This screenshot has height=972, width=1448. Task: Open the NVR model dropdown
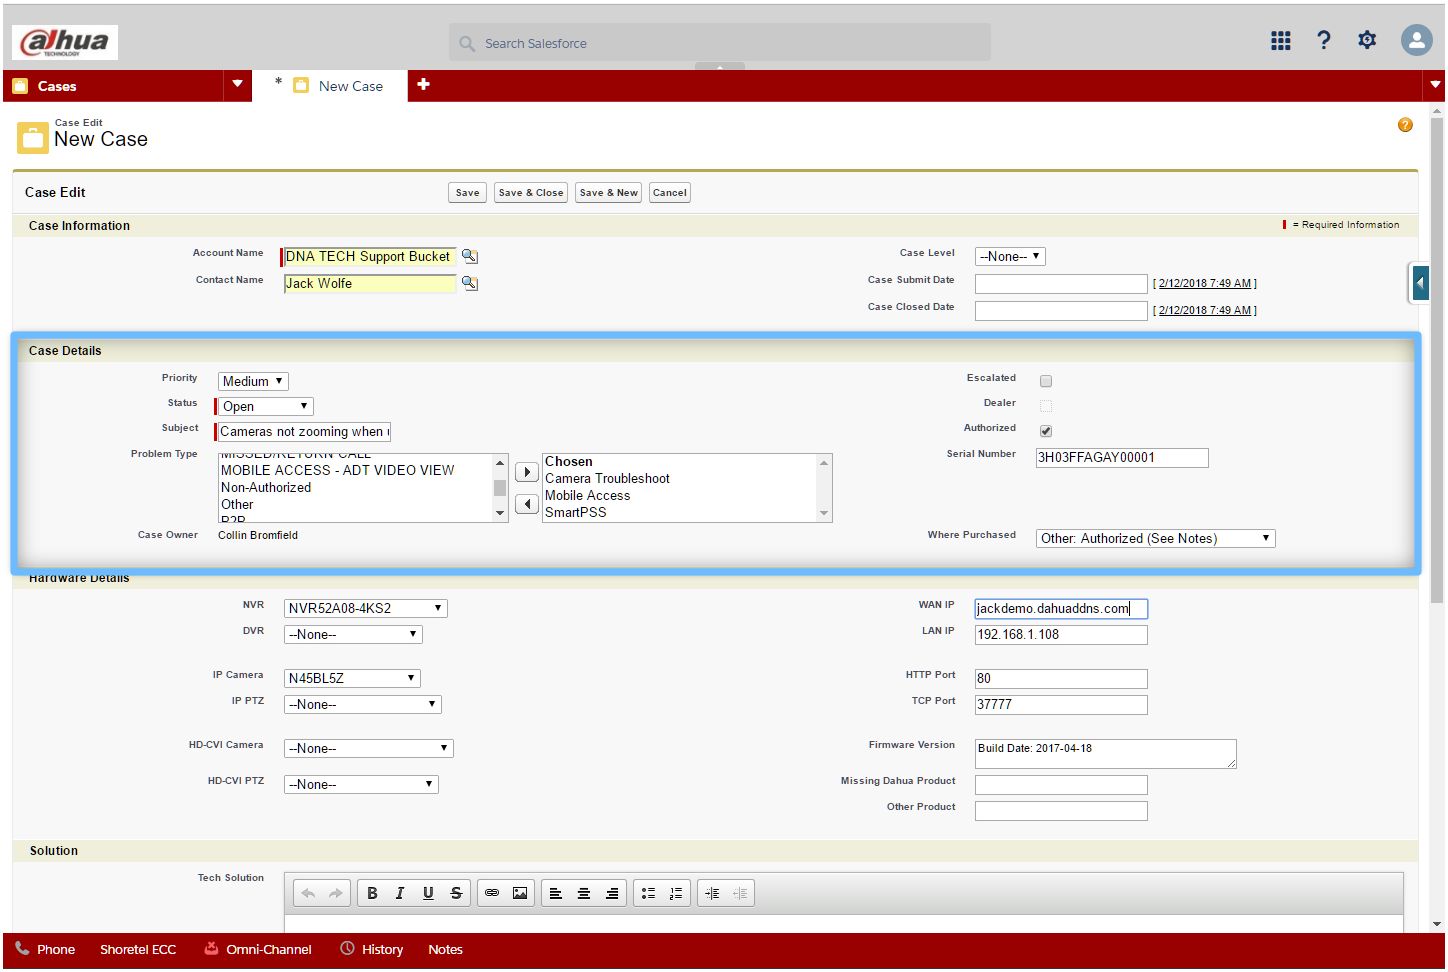365,608
